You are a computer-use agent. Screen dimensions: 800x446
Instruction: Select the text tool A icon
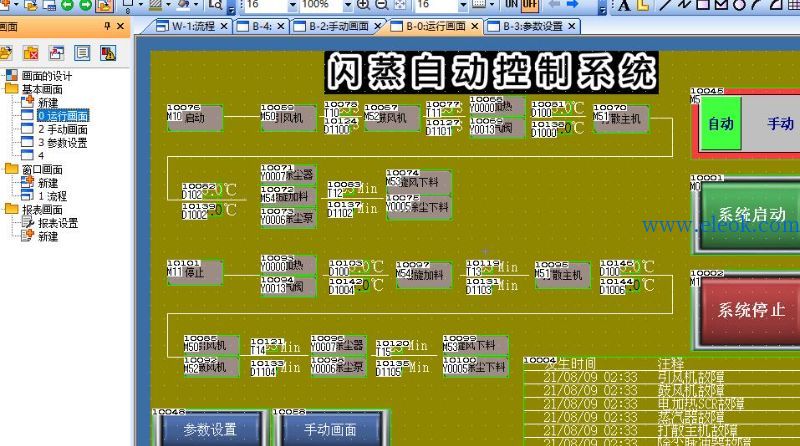coord(624,5)
